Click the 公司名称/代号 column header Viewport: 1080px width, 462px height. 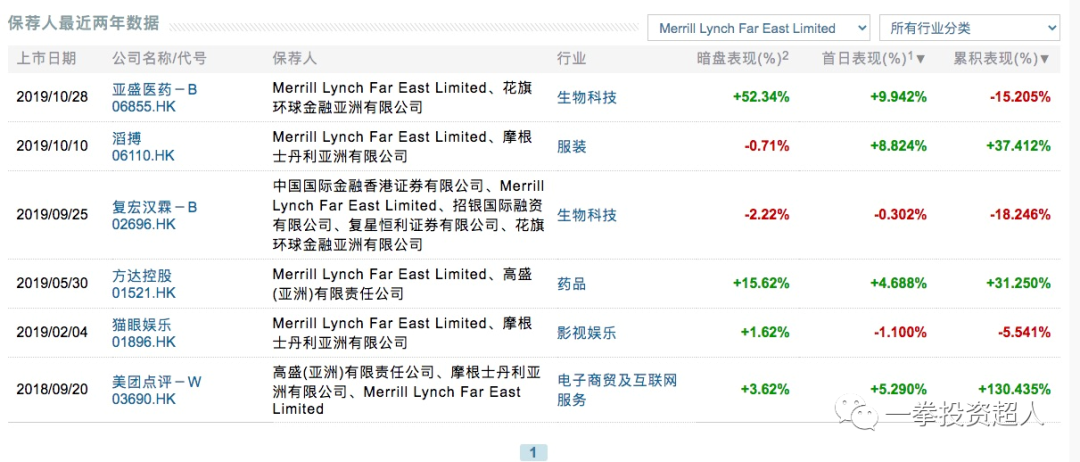coord(159,59)
